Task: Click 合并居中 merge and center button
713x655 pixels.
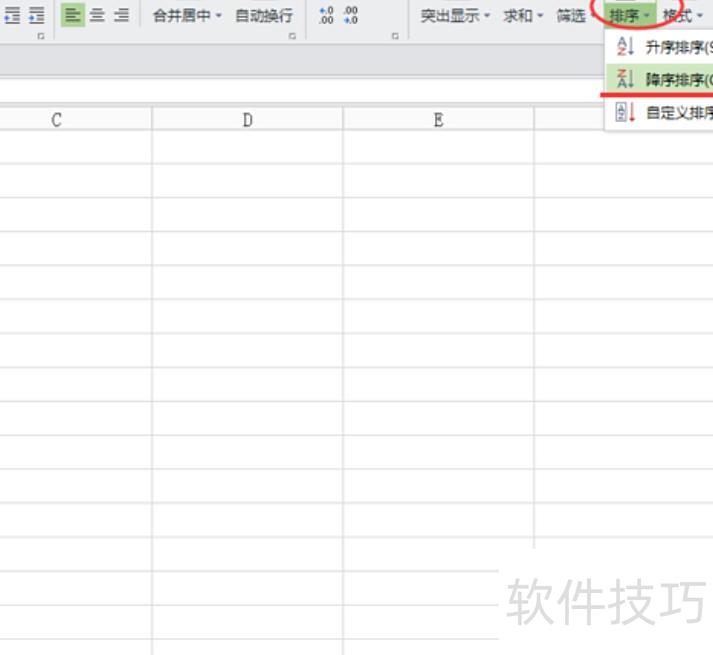Action: [182, 16]
